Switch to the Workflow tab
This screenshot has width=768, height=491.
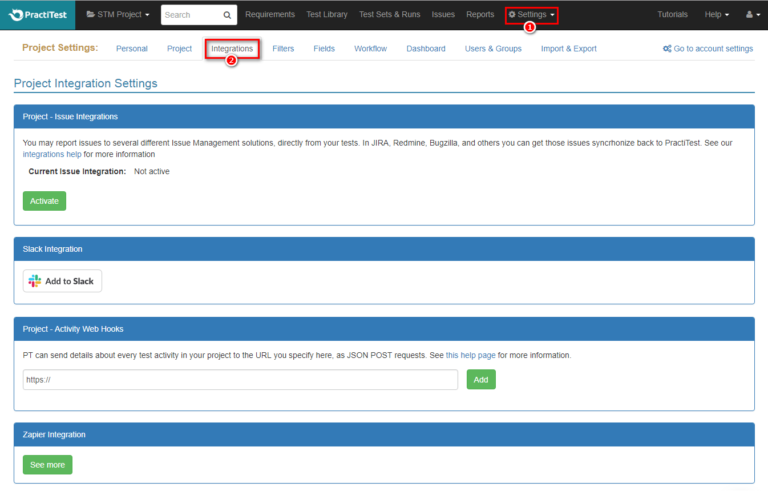pyautogui.click(x=370, y=49)
